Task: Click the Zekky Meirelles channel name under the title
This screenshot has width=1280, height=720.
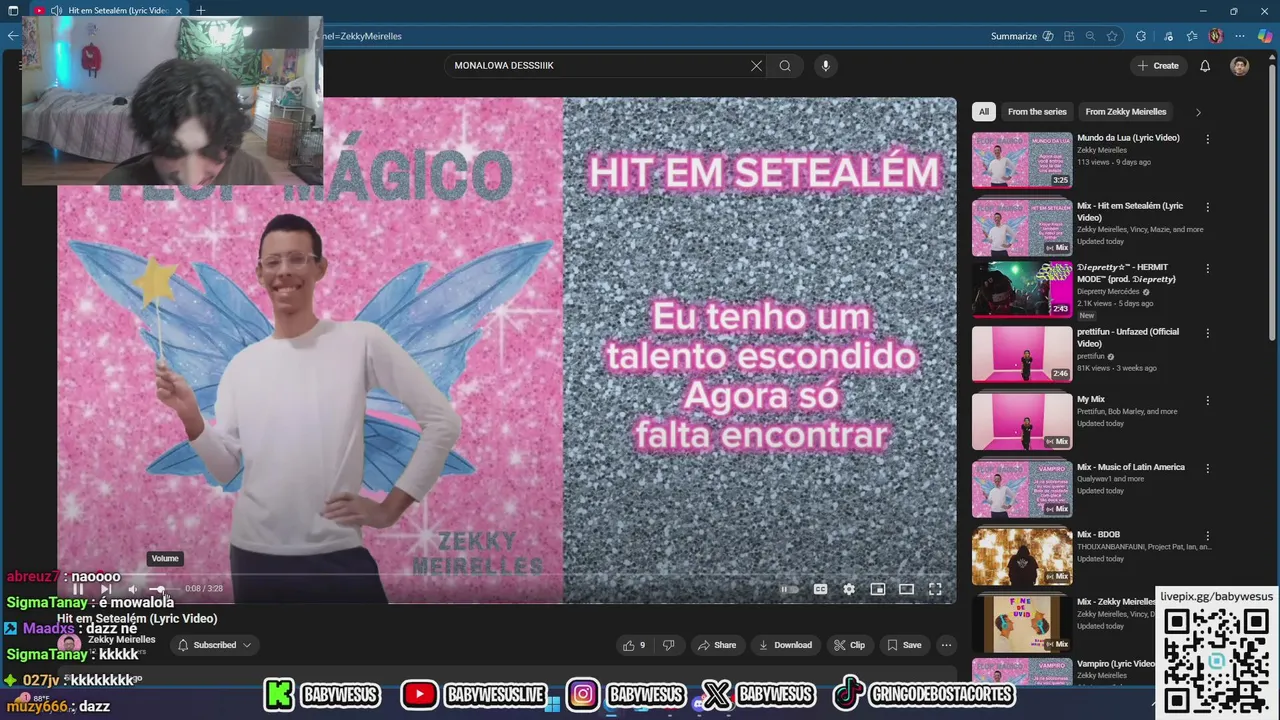Action: 121,639
